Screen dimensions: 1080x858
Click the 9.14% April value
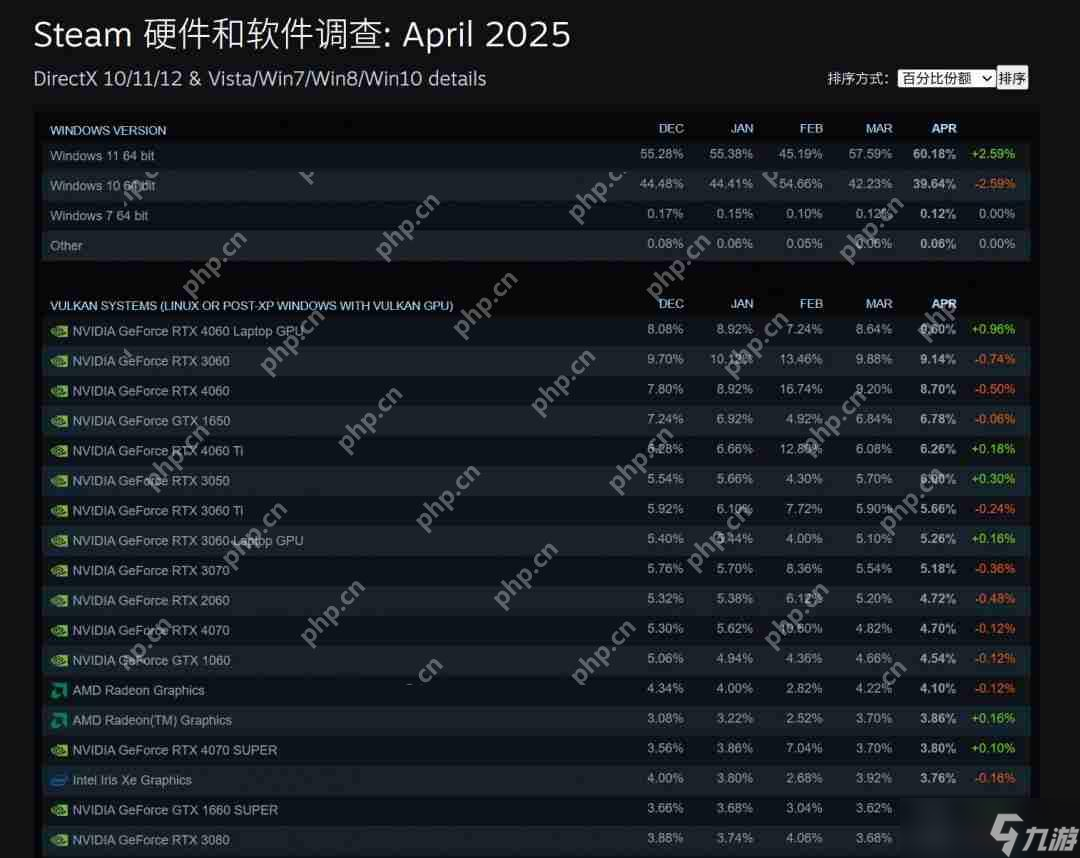coord(938,359)
